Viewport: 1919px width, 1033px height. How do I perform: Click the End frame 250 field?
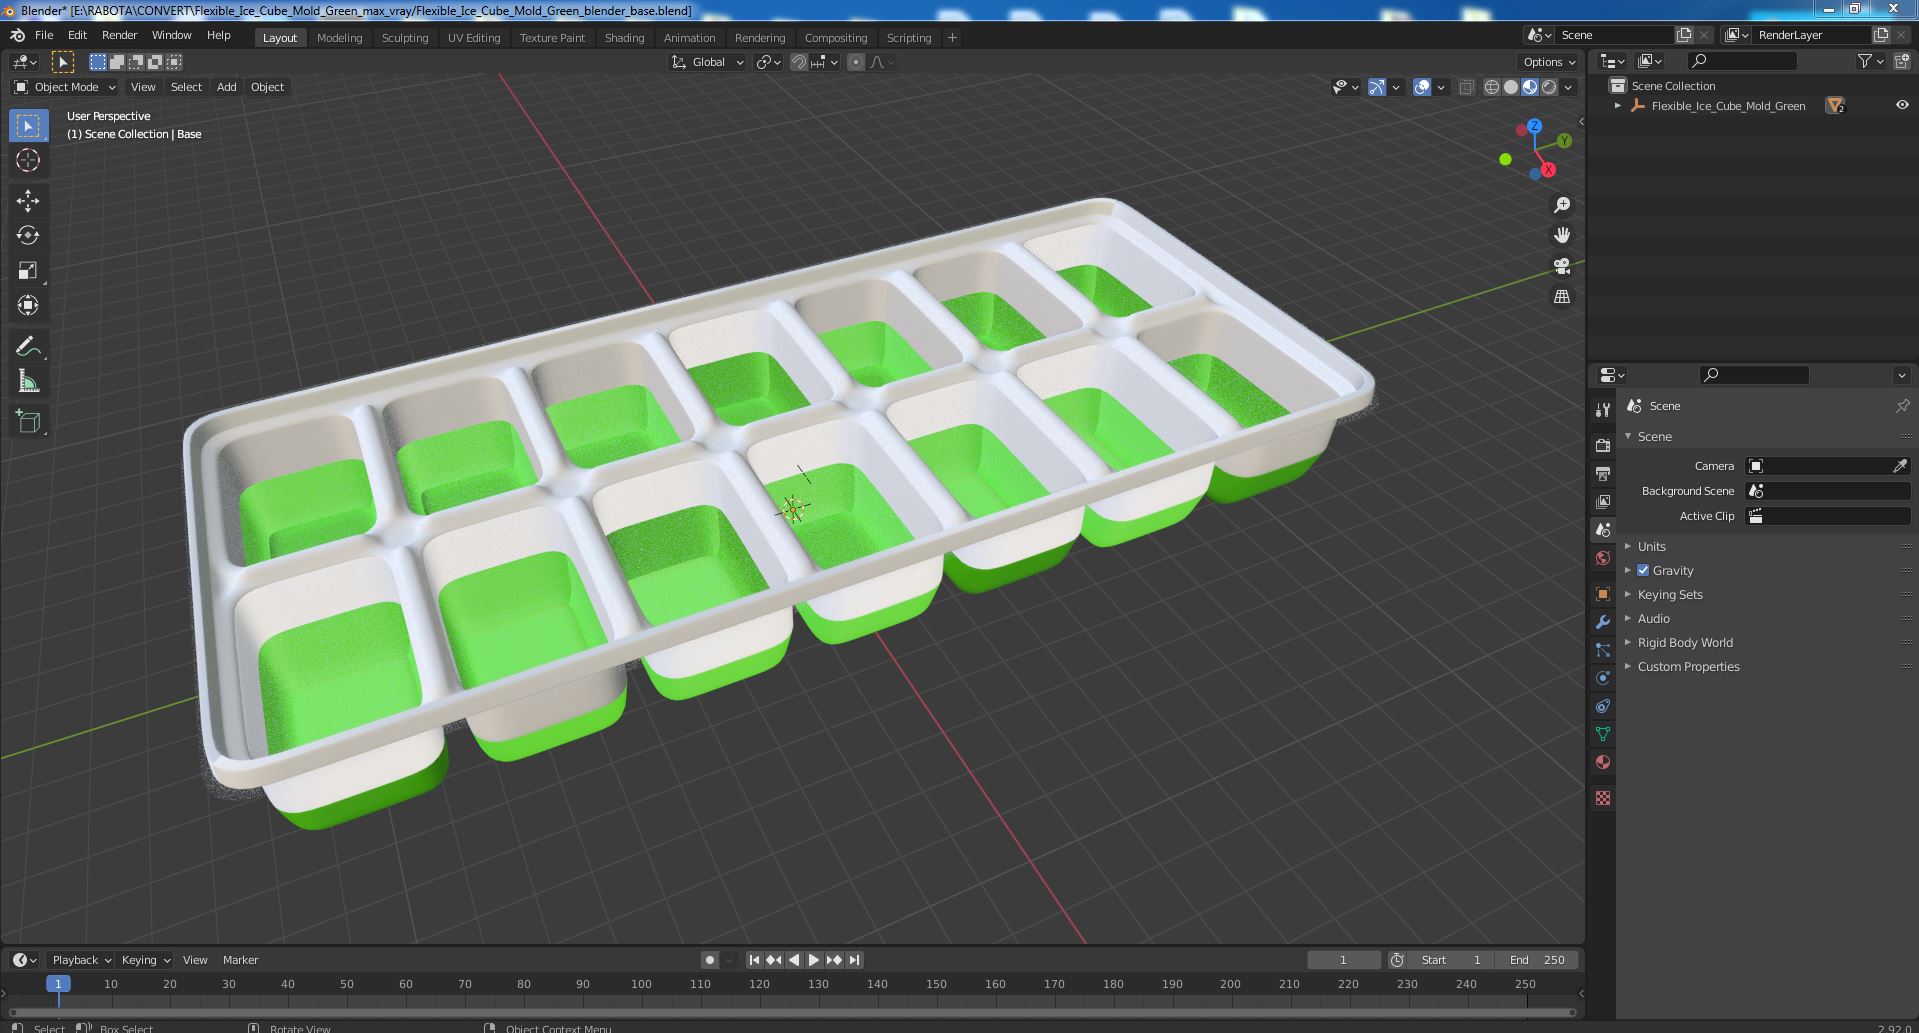[1537, 960]
